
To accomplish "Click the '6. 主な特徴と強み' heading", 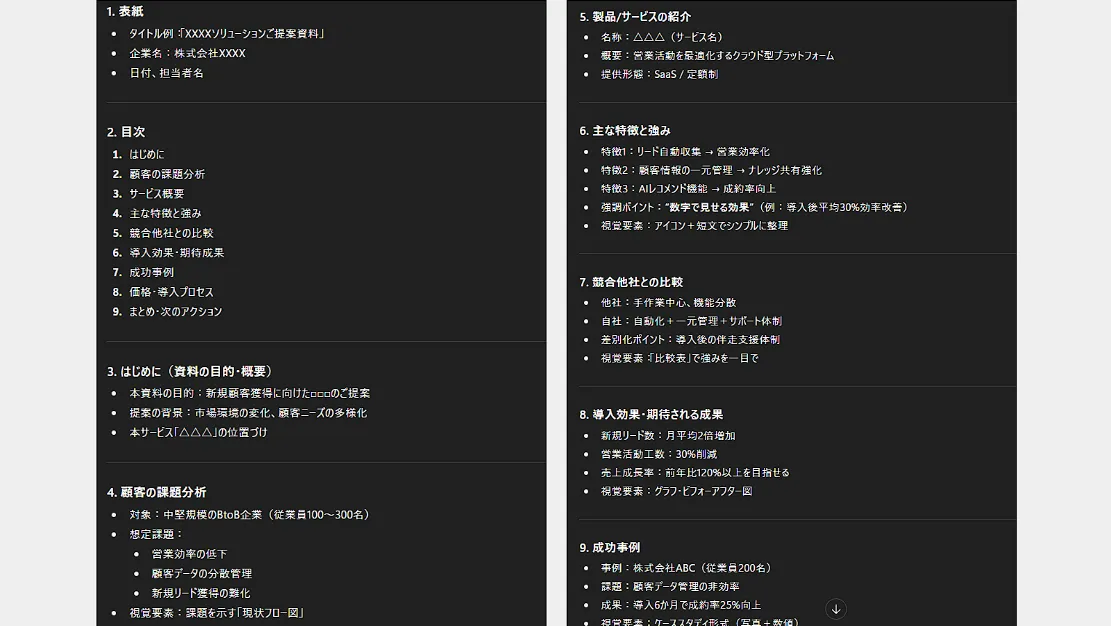I will pos(625,131).
